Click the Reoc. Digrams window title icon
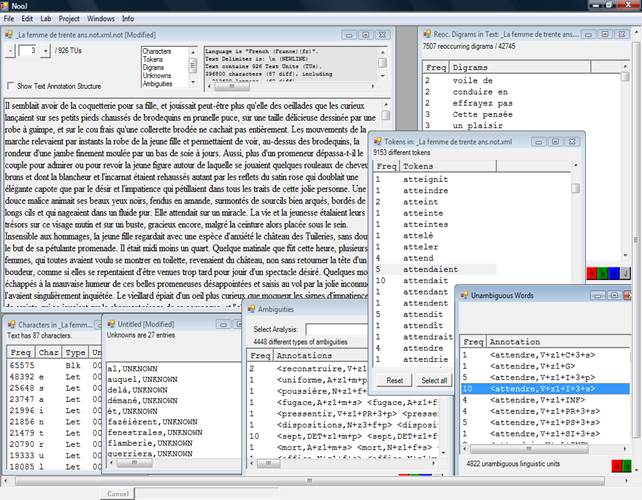The image size is (642, 500). [429, 33]
